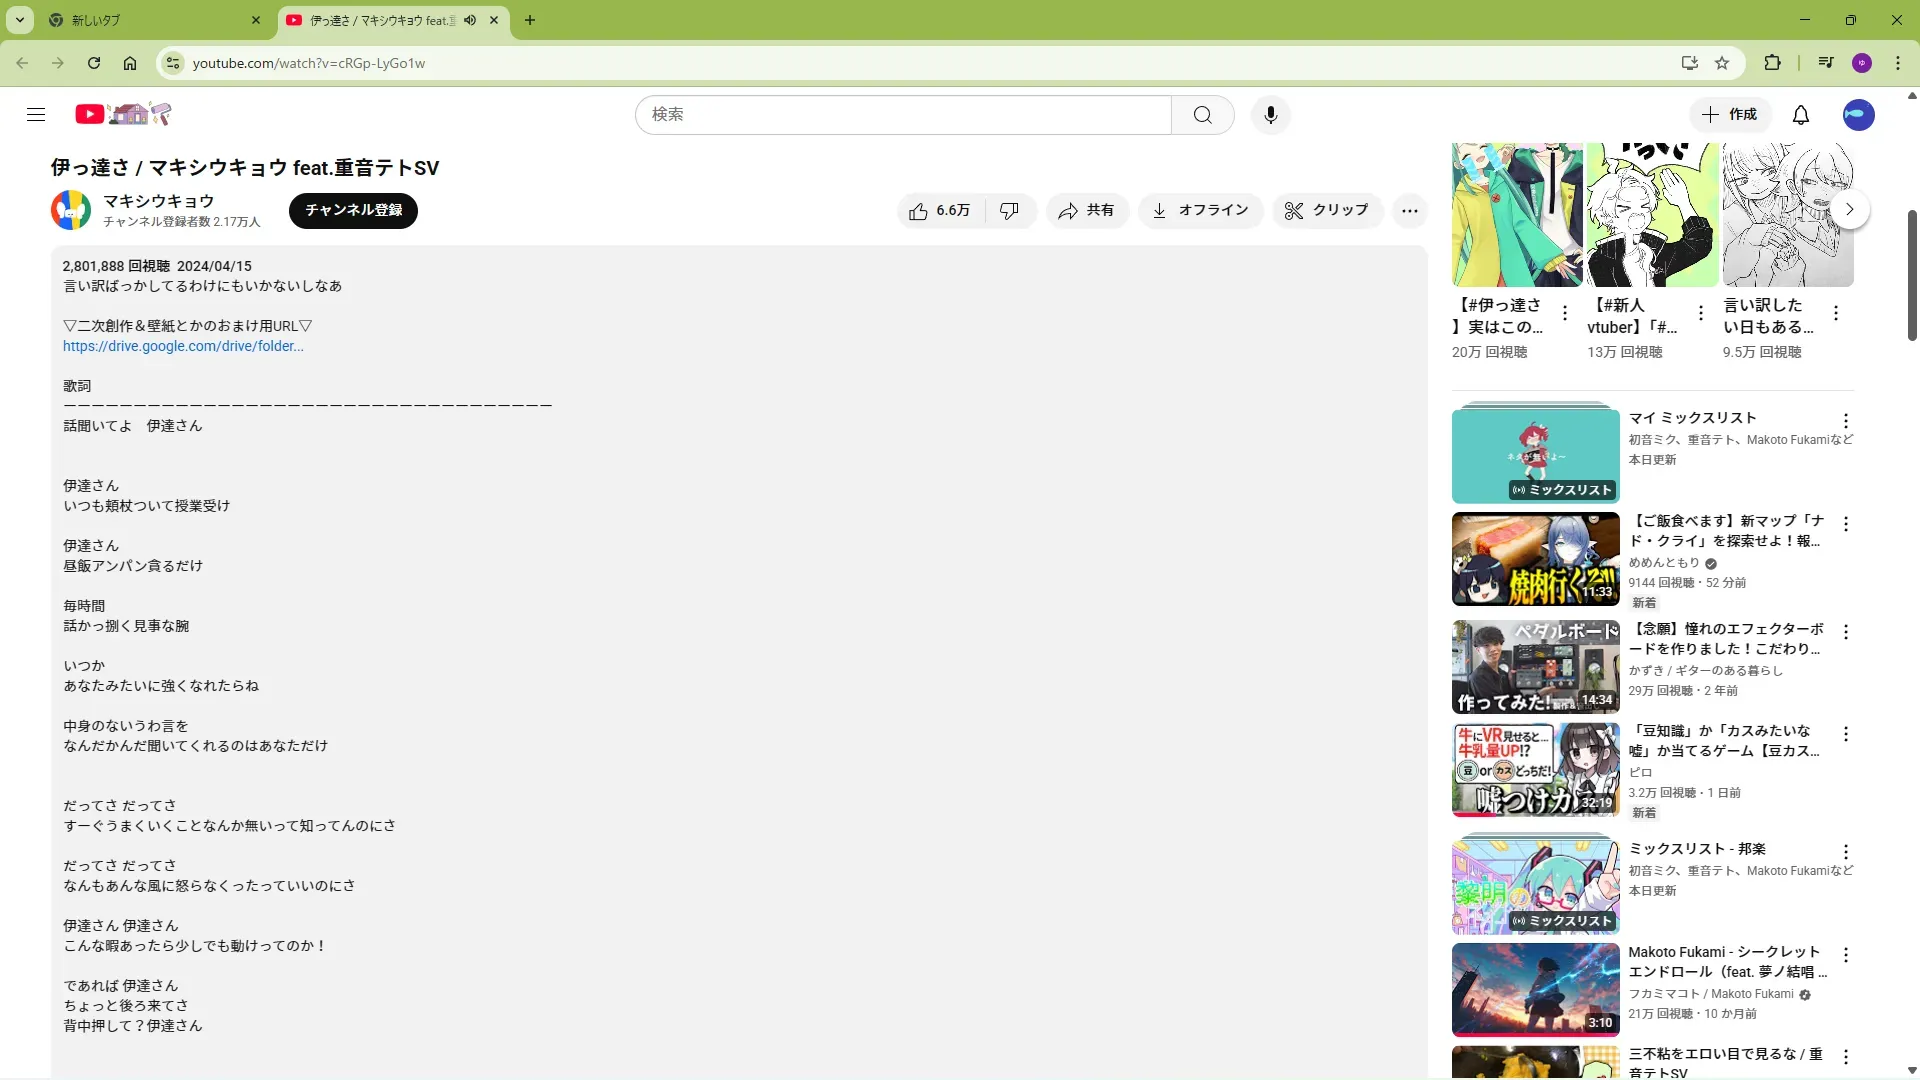Open options menu for マイ ミックスリスト
The width and height of the screenshot is (1920, 1080).
(1846, 421)
